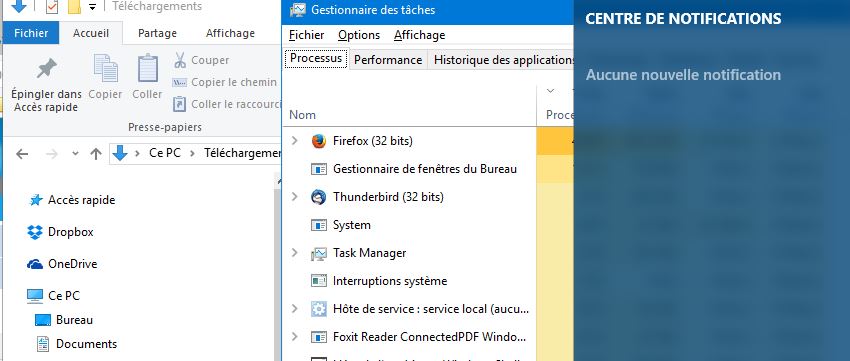
Task: Select Gestionnaire de fenêtres du Bureau text
Action: click(425, 169)
